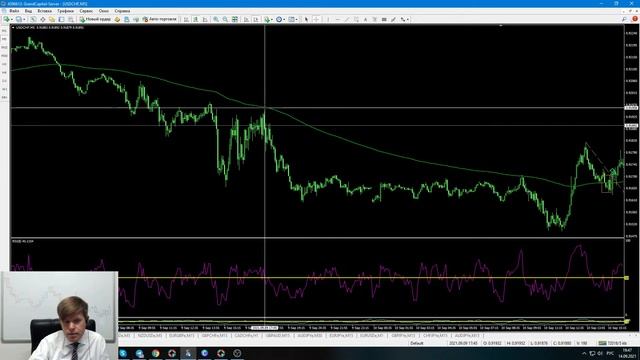Open the chart templates icon
This screenshot has height=360, width=640.
291,19
